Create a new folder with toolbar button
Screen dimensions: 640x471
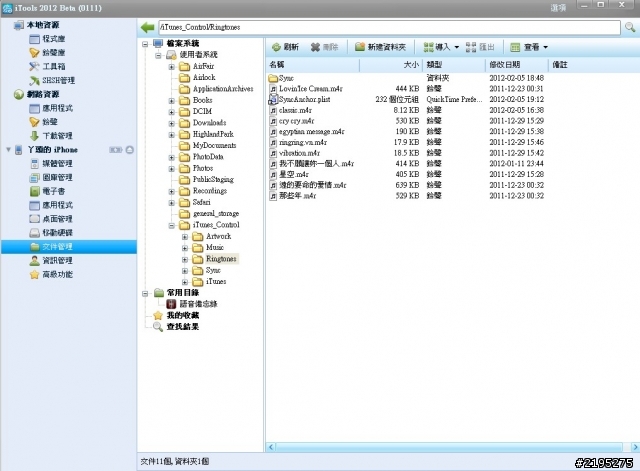tap(380, 47)
